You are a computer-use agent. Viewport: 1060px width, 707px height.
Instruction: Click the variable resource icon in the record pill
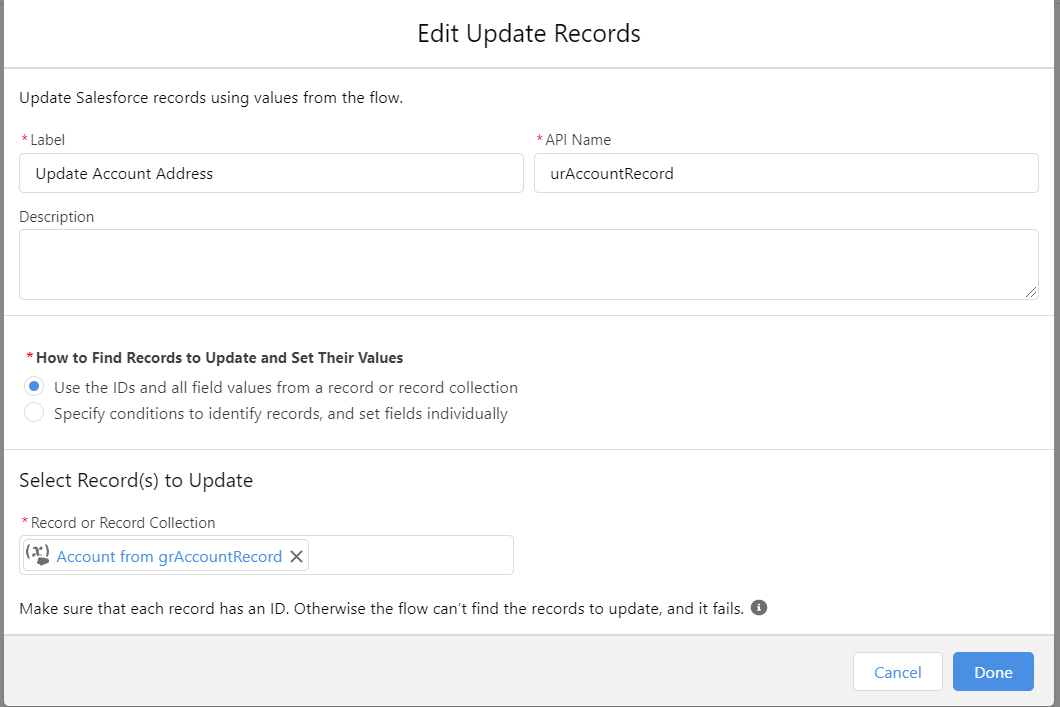pos(38,555)
